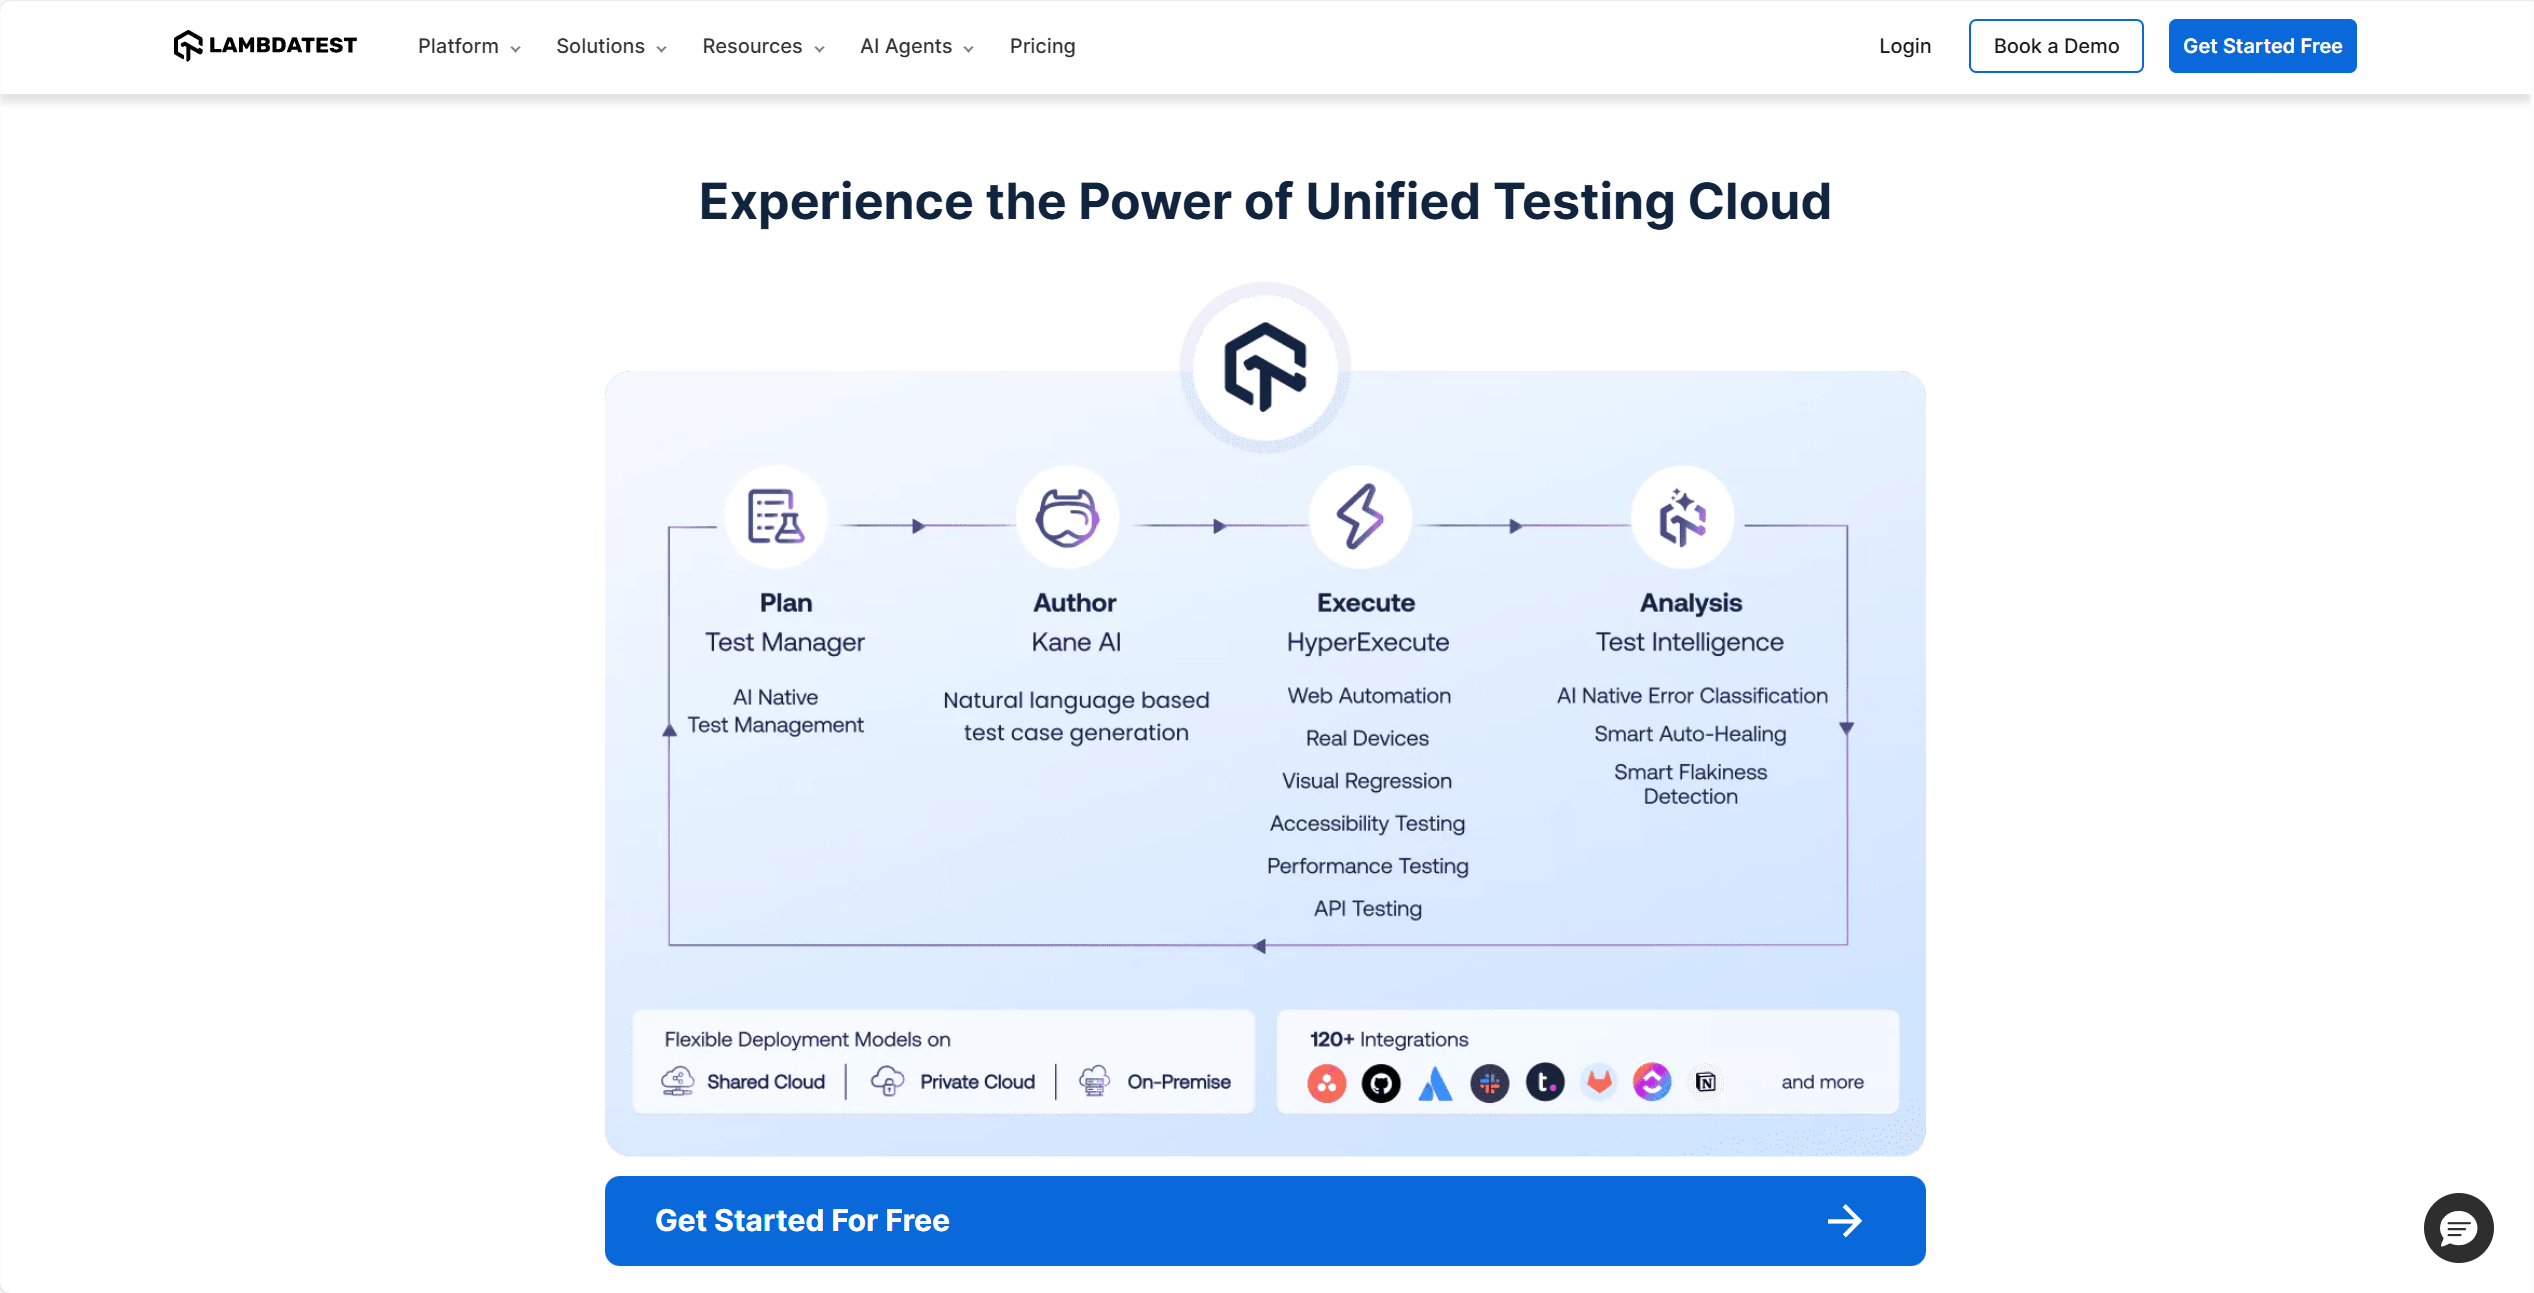Click the blue Azure integration icon
This screenshot has height=1293, width=2534.
[1435, 1082]
